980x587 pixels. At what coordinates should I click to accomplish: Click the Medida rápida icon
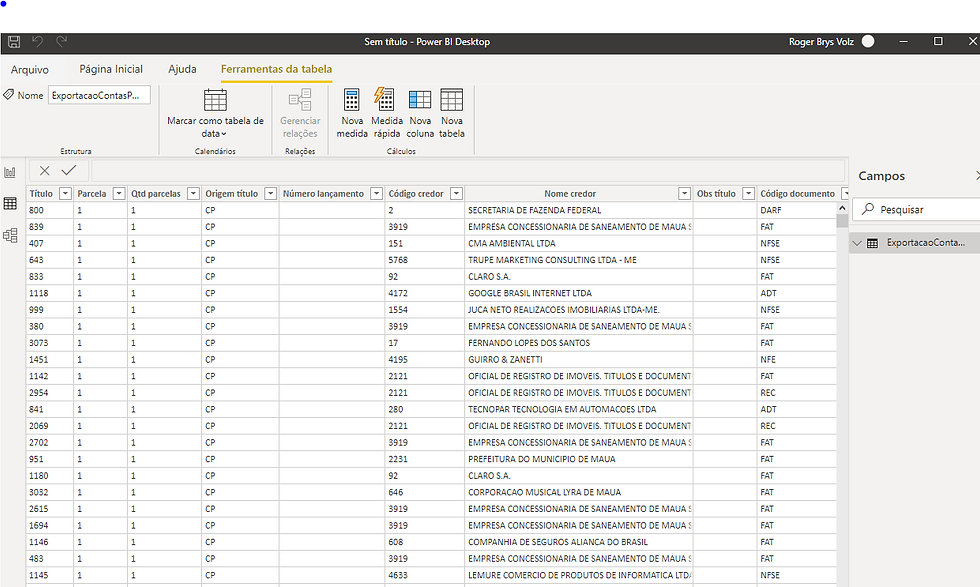pos(384,99)
